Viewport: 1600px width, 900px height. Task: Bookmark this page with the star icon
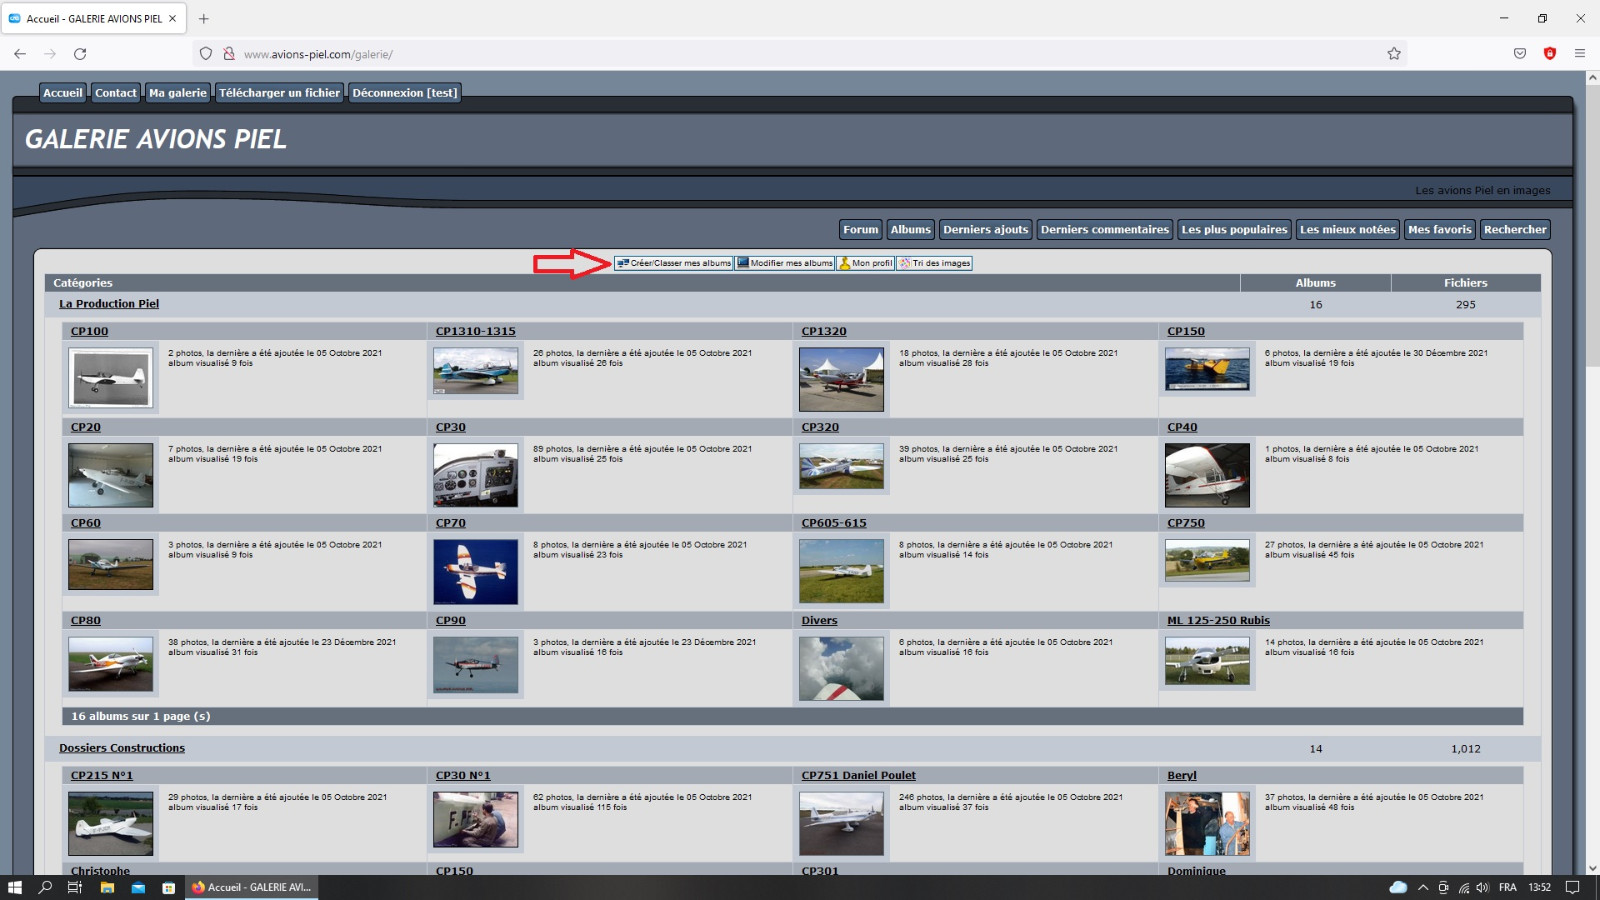[x=1394, y=54]
